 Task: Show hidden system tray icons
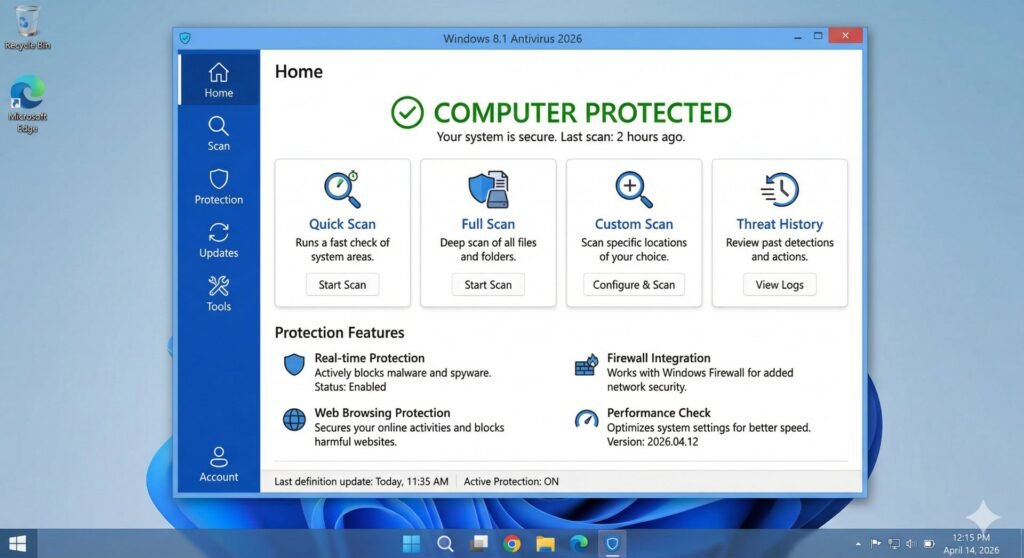coord(858,544)
